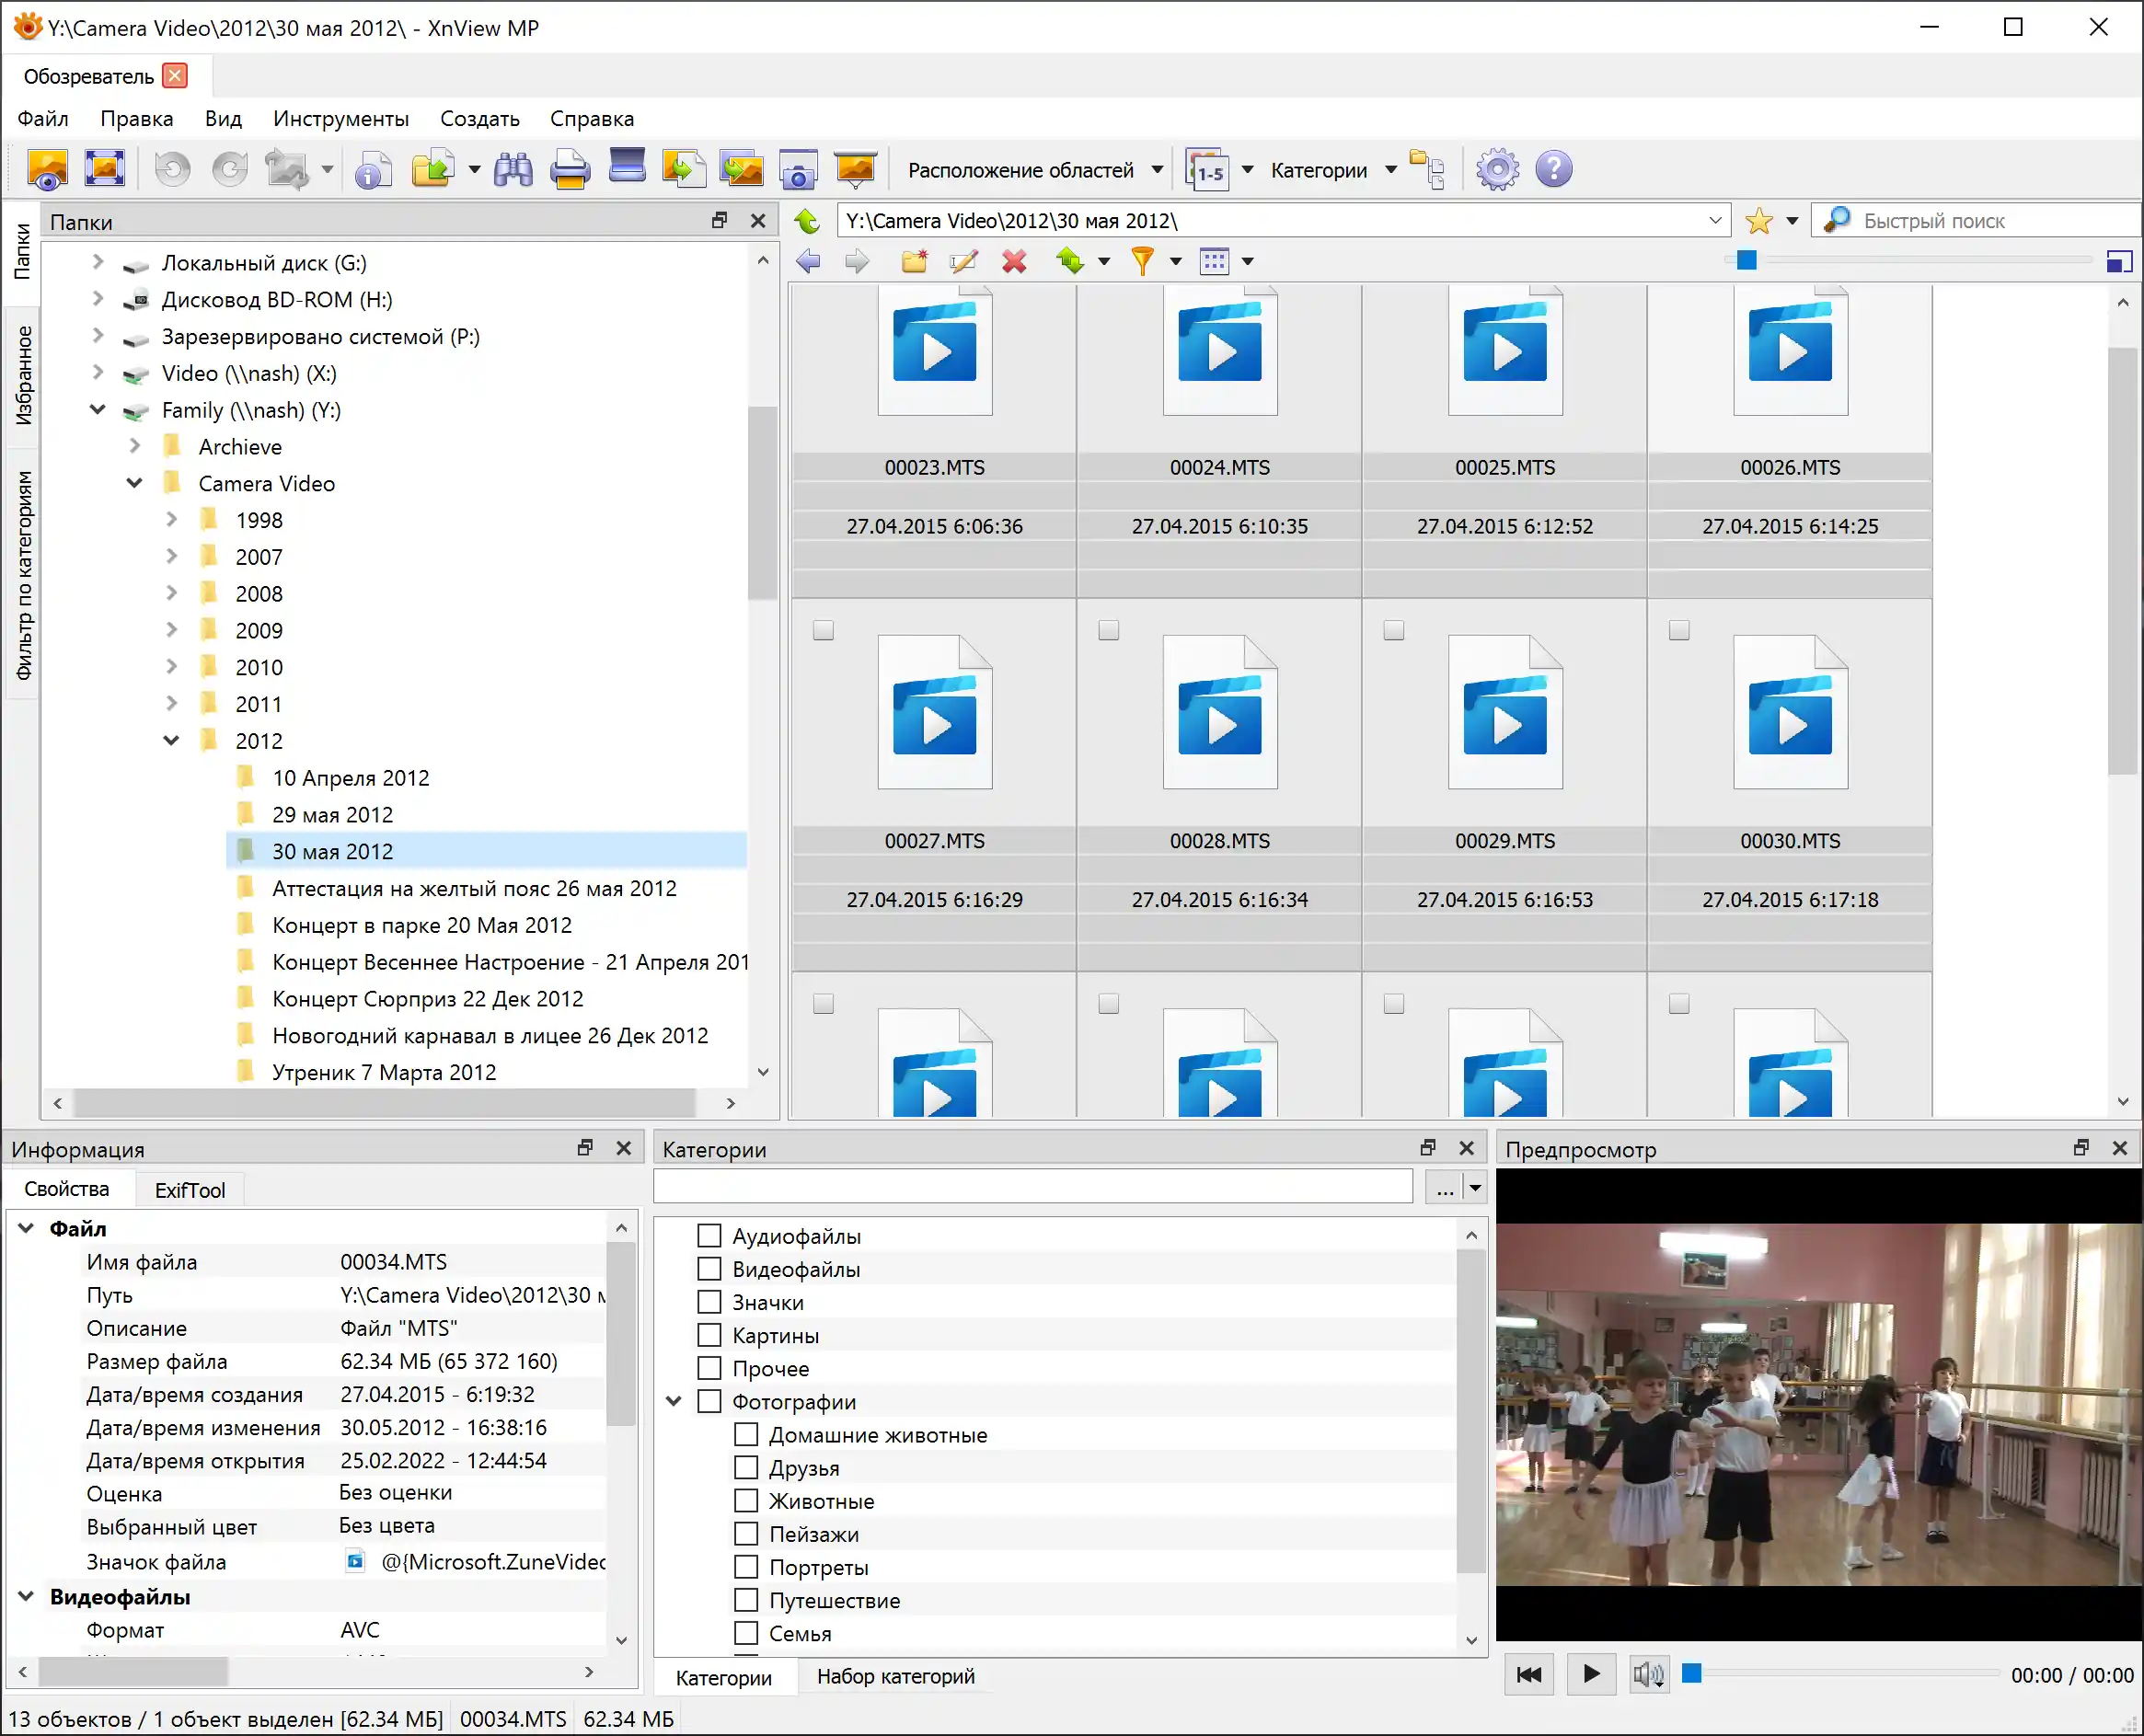Navigate forward with the right arrow
The image size is (2144, 1736).
tap(857, 261)
